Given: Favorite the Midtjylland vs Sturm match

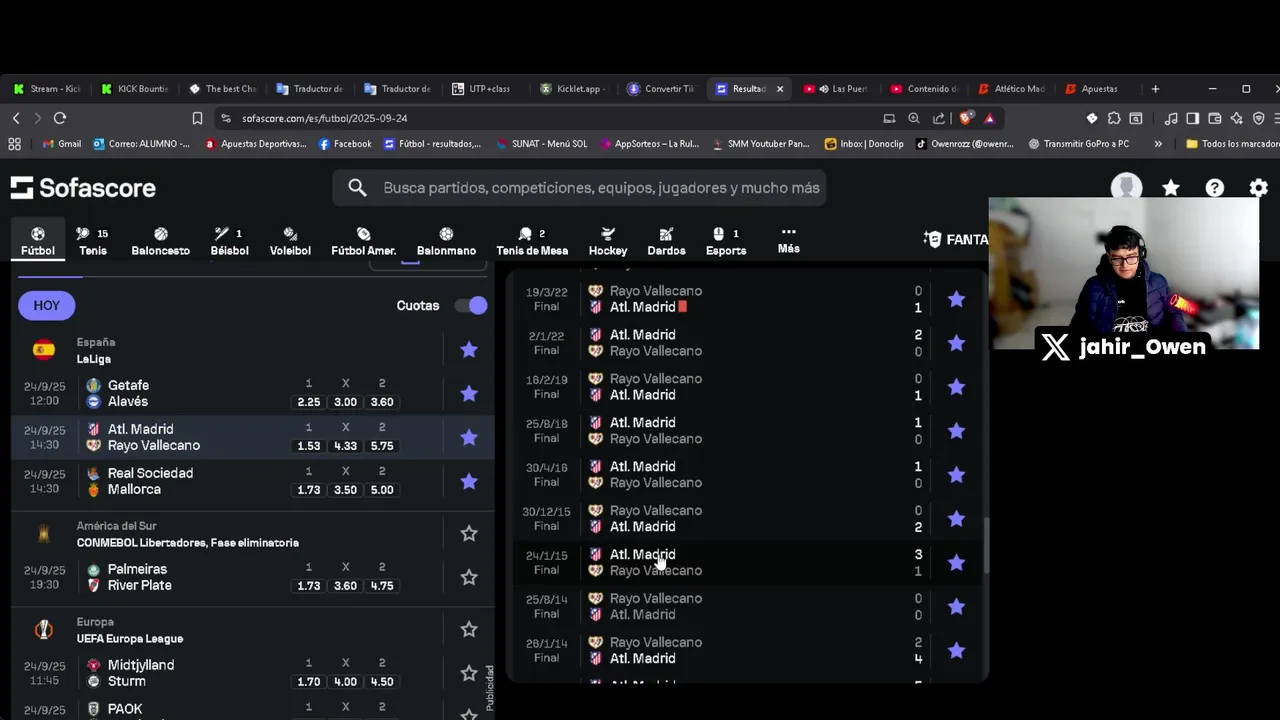Looking at the screenshot, I should coord(469,674).
